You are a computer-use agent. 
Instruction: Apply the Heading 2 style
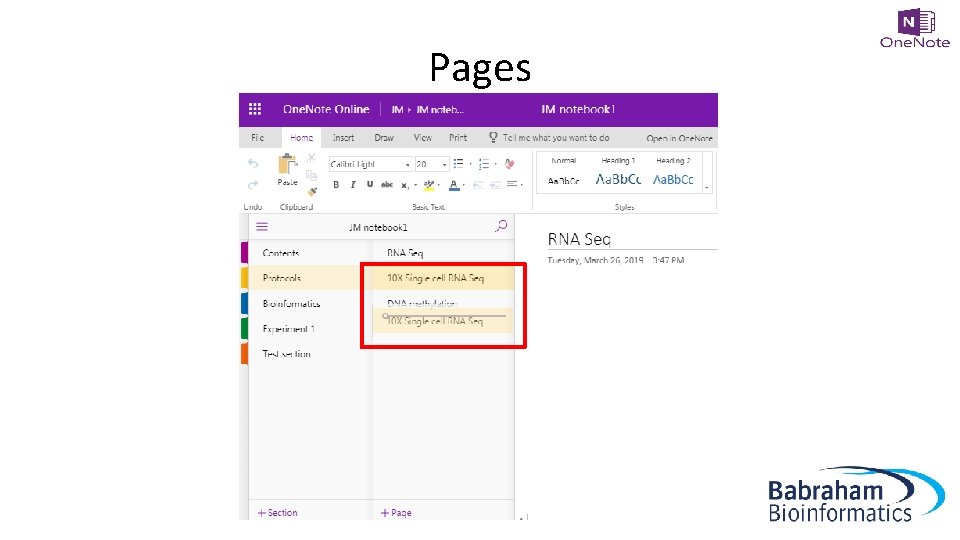coord(673,172)
